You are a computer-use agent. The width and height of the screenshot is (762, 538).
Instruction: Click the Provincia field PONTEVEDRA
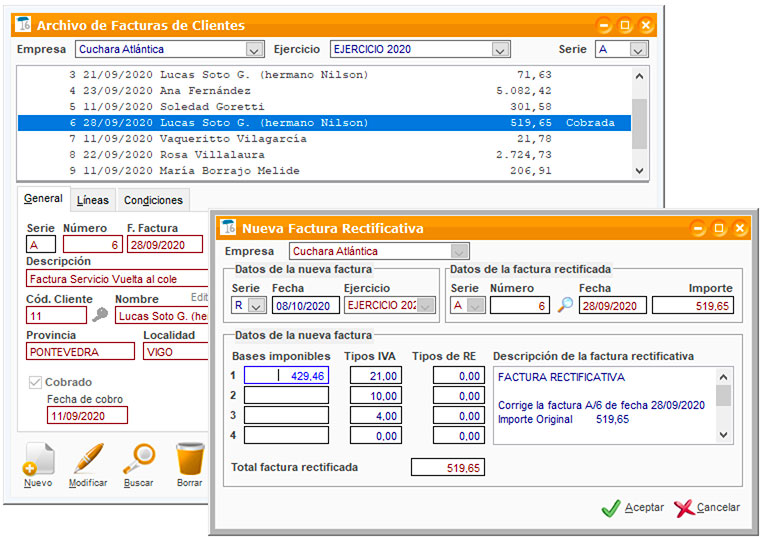(x=80, y=351)
